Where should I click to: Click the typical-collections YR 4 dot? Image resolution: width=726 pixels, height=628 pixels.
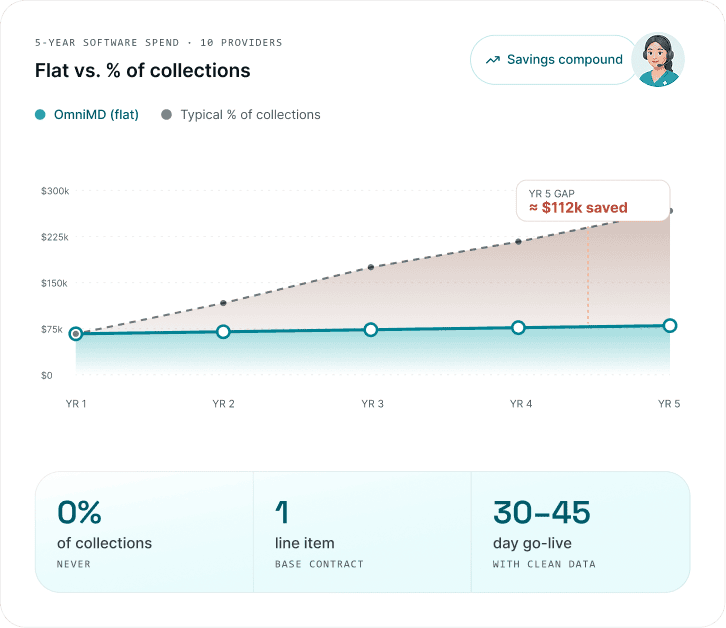tap(518, 242)
